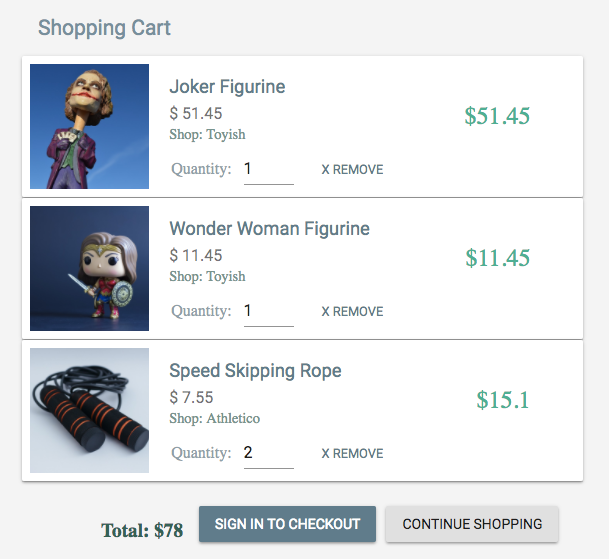The image size is (609, 559).
Task: Remove Joker Figurine from the cart
Action: point(352,170)
